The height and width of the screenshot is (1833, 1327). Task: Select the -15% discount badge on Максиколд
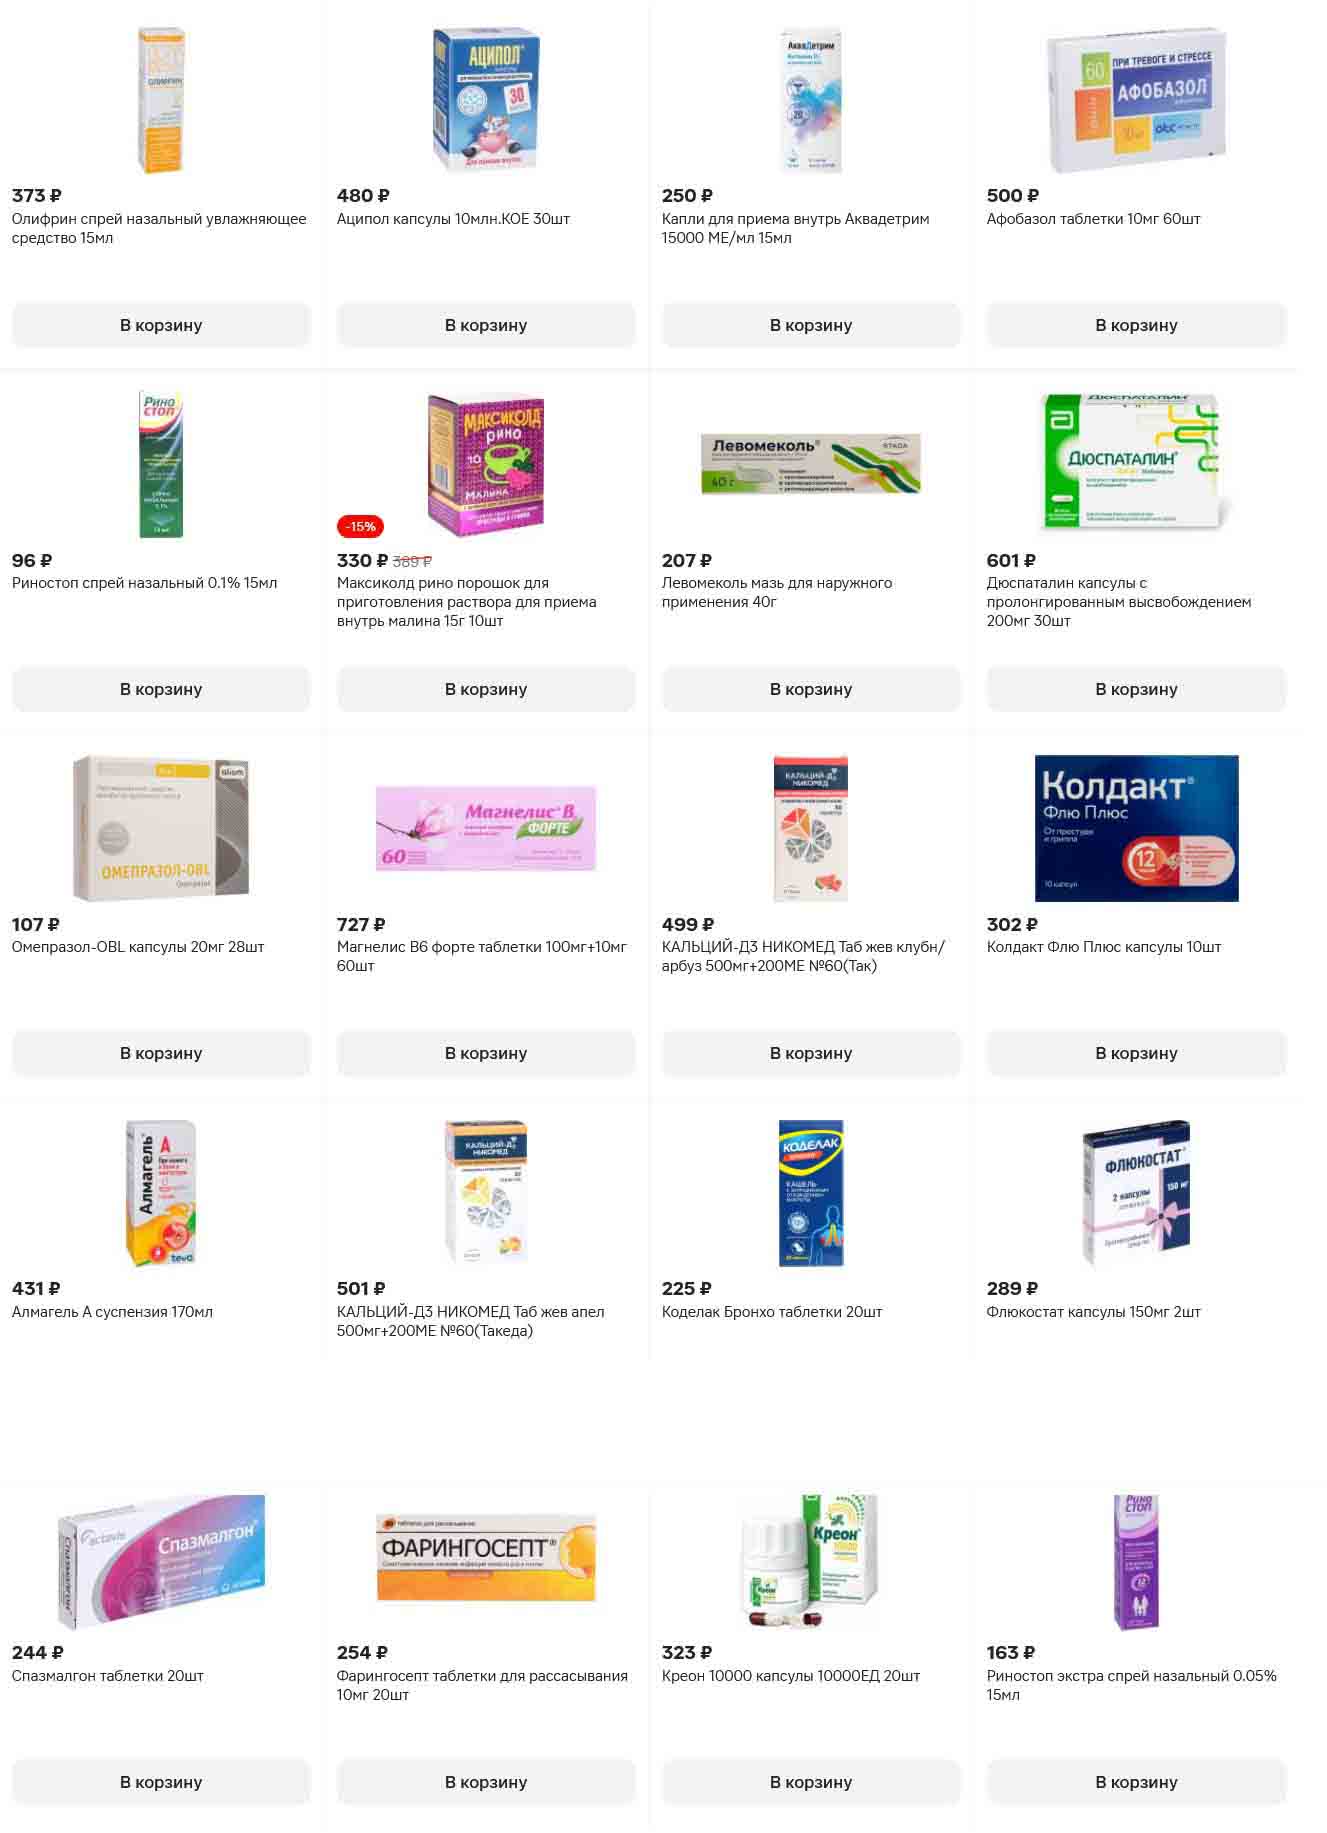pos(360,527)
